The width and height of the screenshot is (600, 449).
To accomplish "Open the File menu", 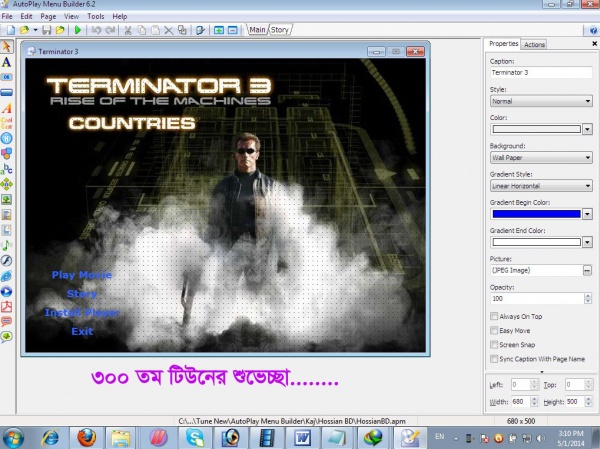I will 7,16.
